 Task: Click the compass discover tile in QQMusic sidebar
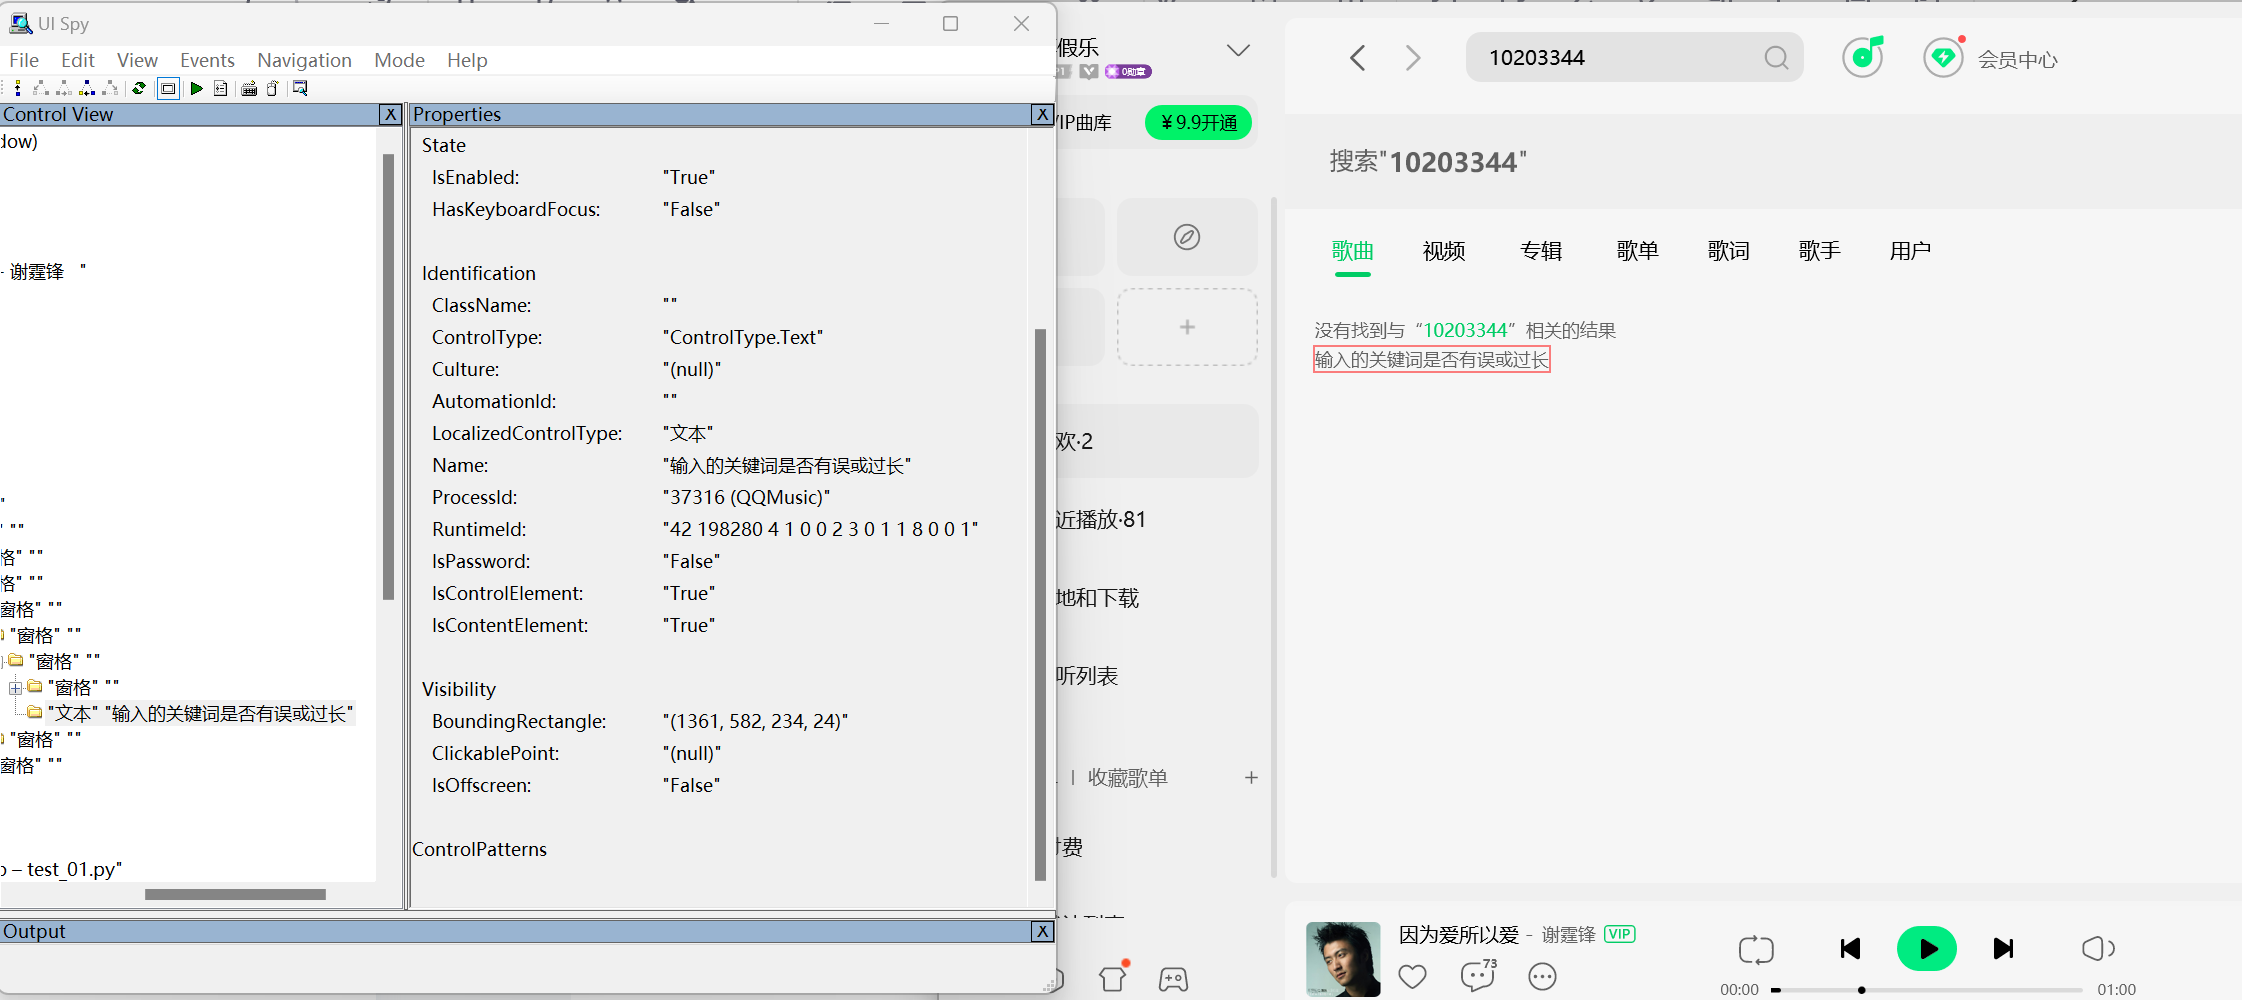(1187, 237)
